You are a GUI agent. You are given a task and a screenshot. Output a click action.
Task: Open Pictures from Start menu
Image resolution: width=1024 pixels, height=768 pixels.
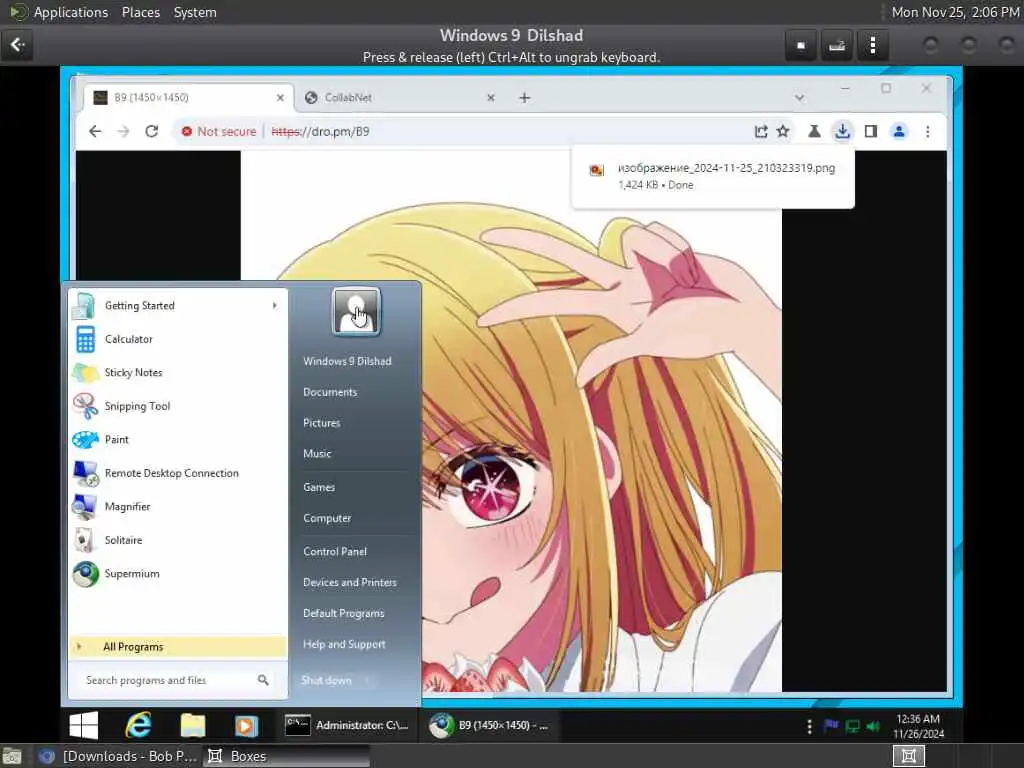click(x=322, y=423)
